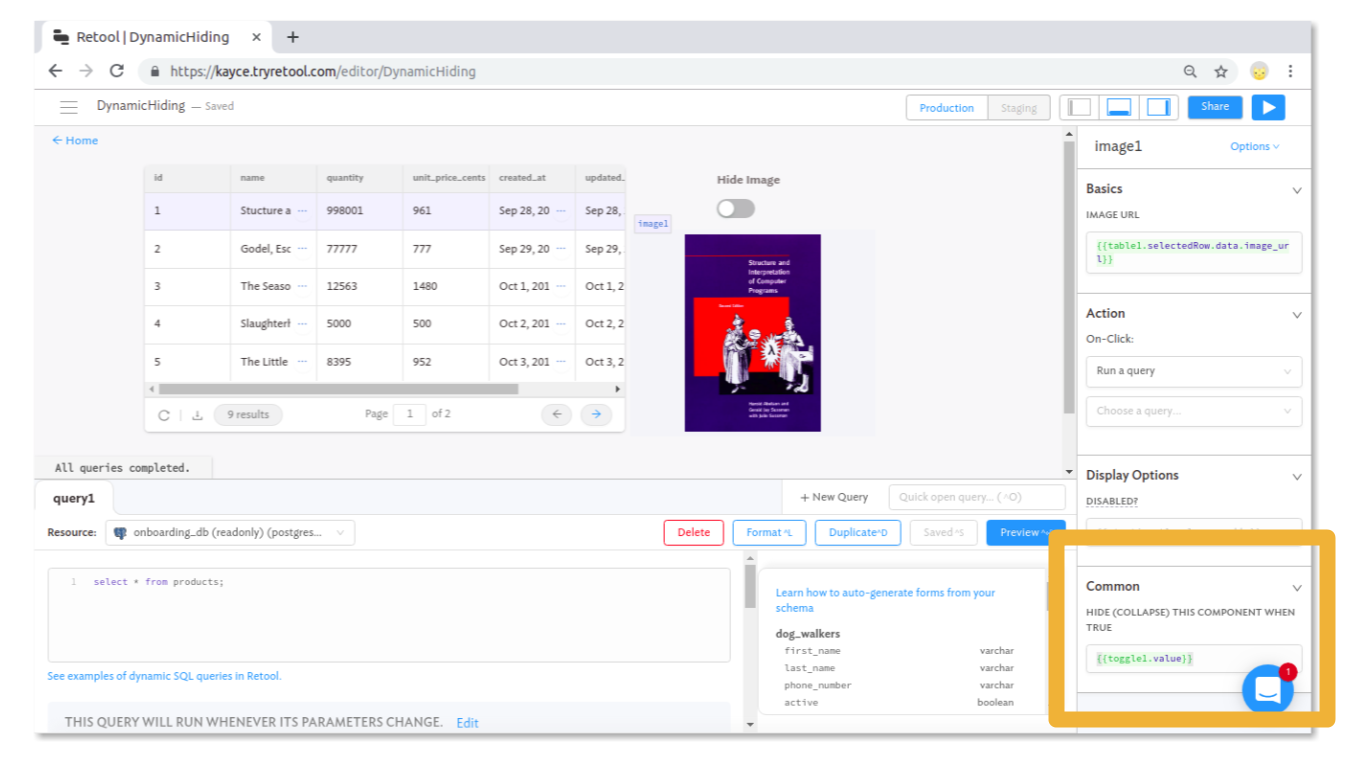Click the Image URL field
This screenshot has height=758, width=1347.
(1194, 252)
